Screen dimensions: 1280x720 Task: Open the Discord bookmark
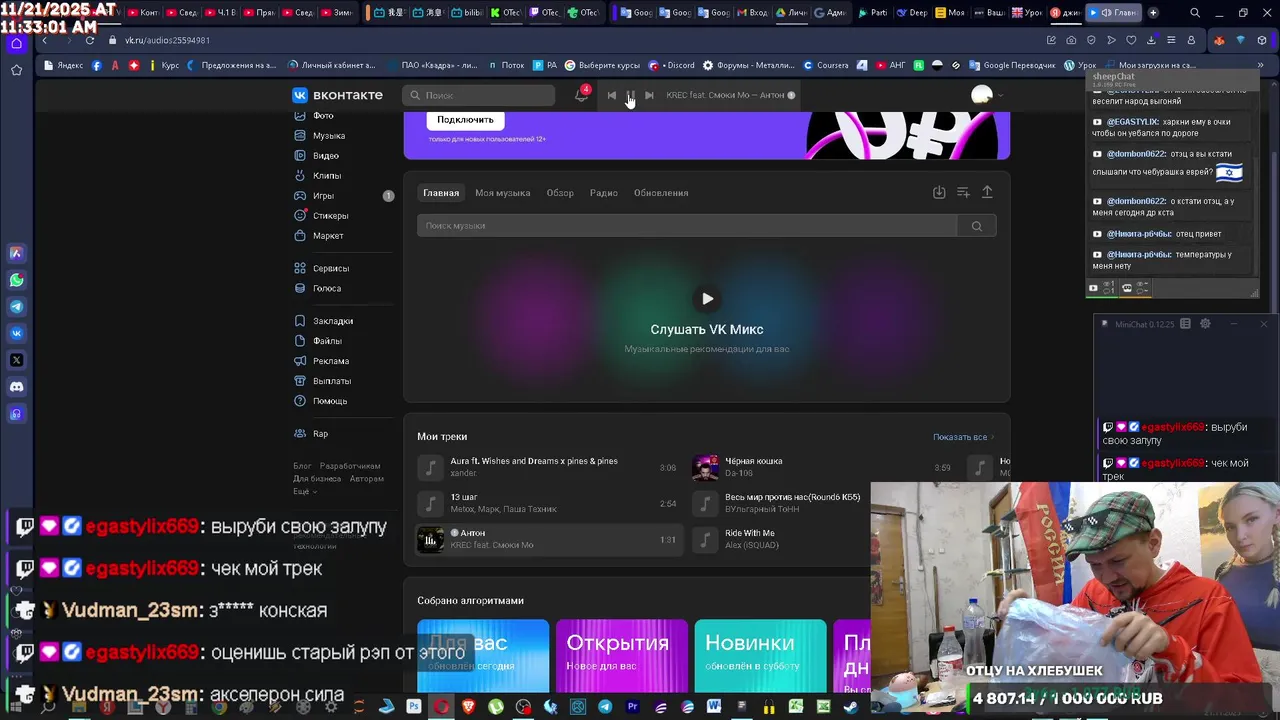(x=672, y=65)
